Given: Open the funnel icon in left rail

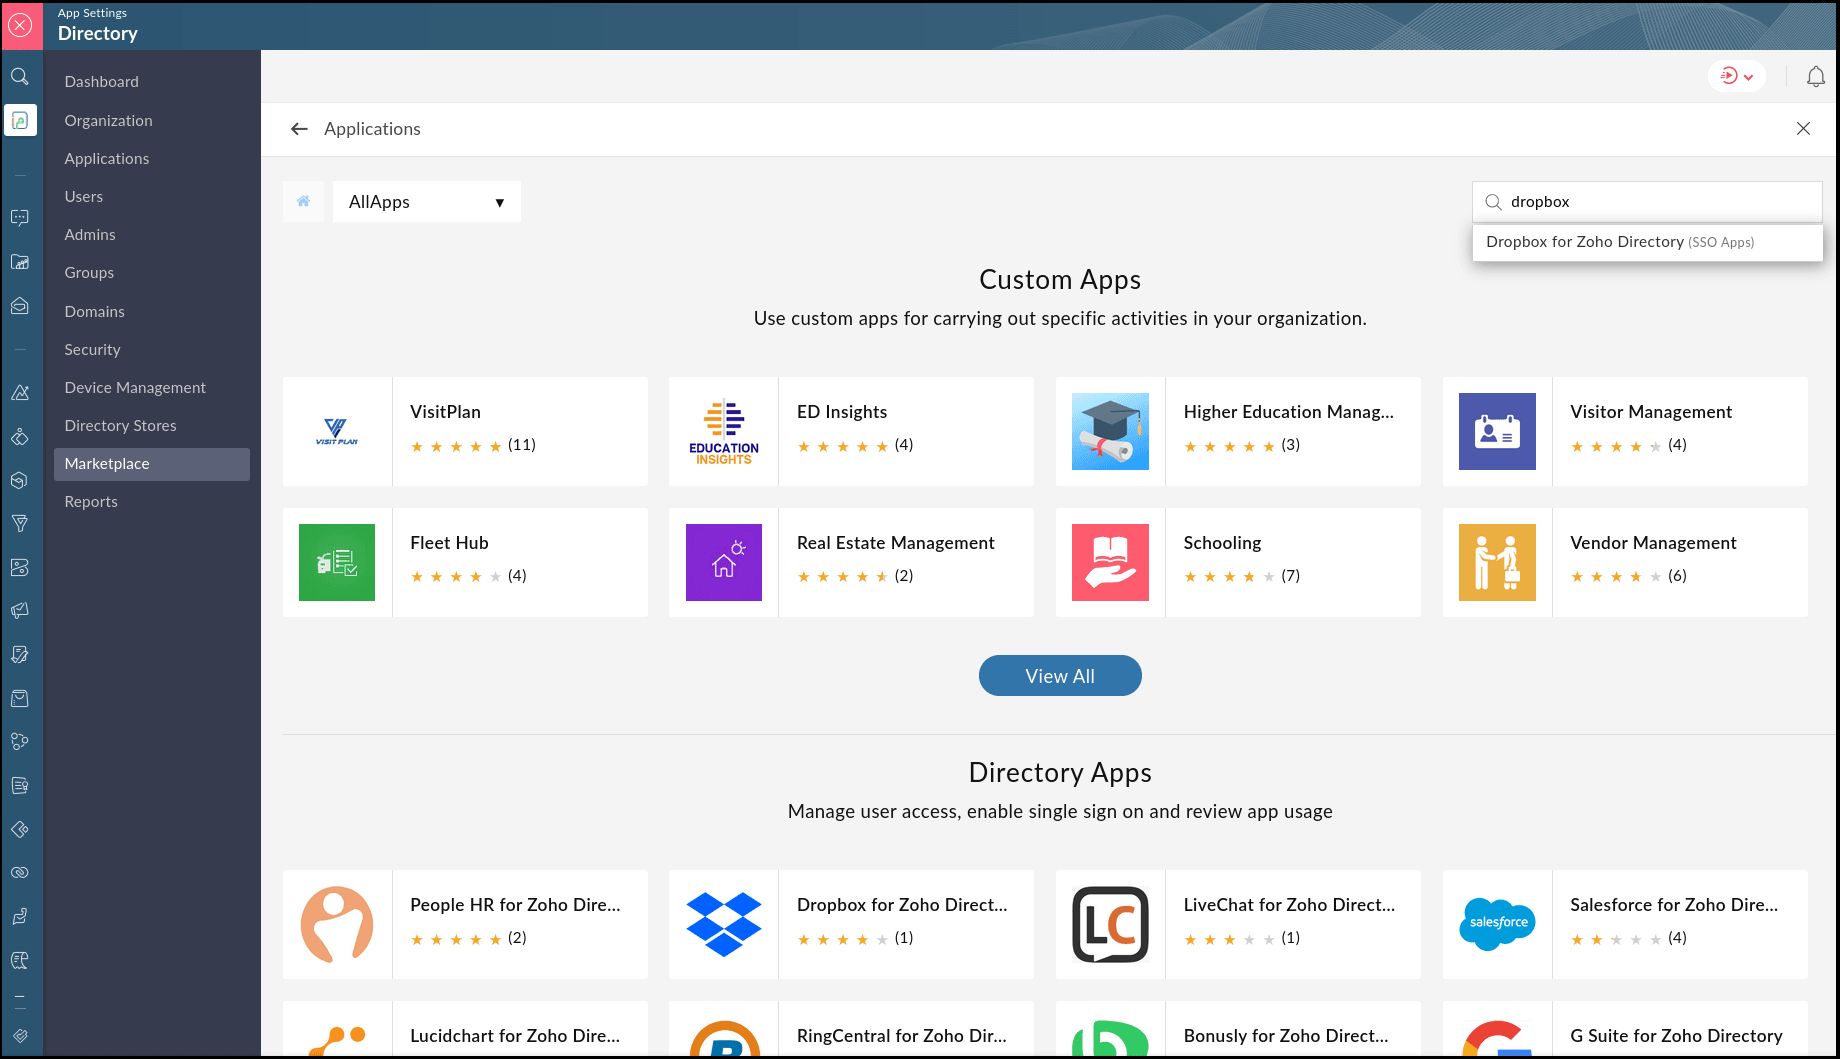Looking at the screenshot, I should coord(20,523).
